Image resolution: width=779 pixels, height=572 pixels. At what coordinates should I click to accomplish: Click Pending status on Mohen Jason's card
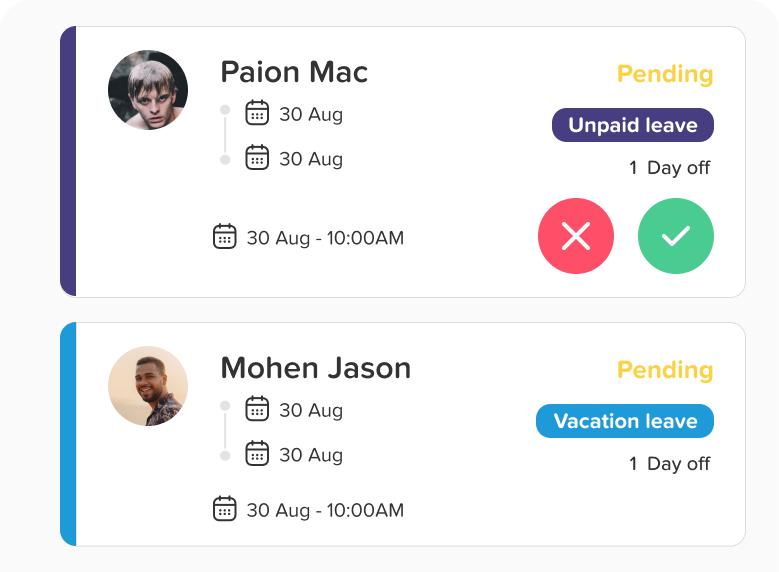[x=665, y=370]
